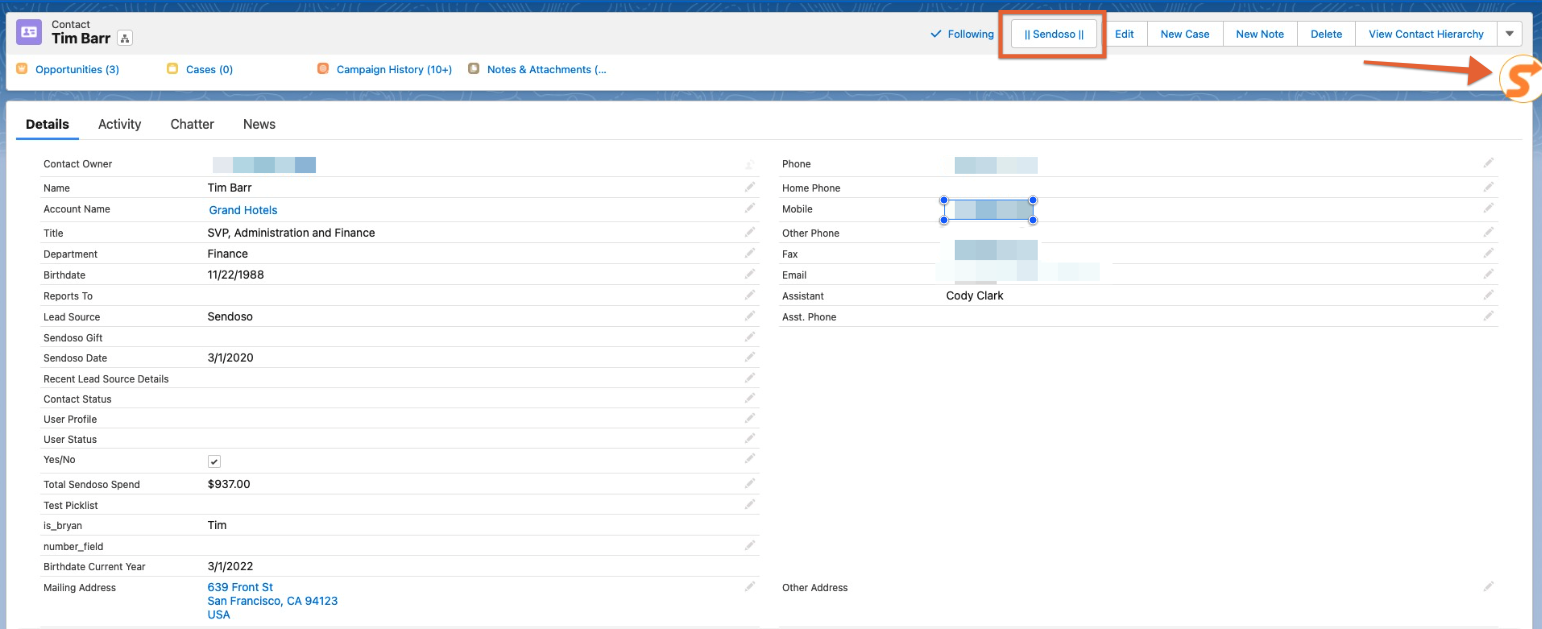Open the Activity tab
The width and height of the screenshot is (1542, 629).
point(120,125)
